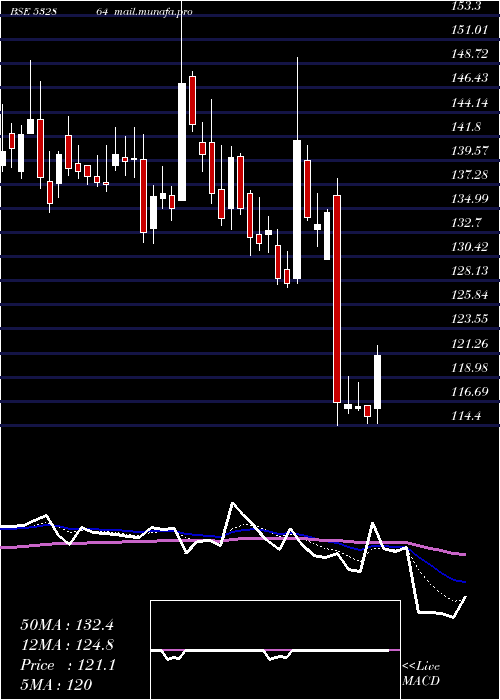Click the 5MA : 120 value
This screenshot has height=700, width=500.
56,685
